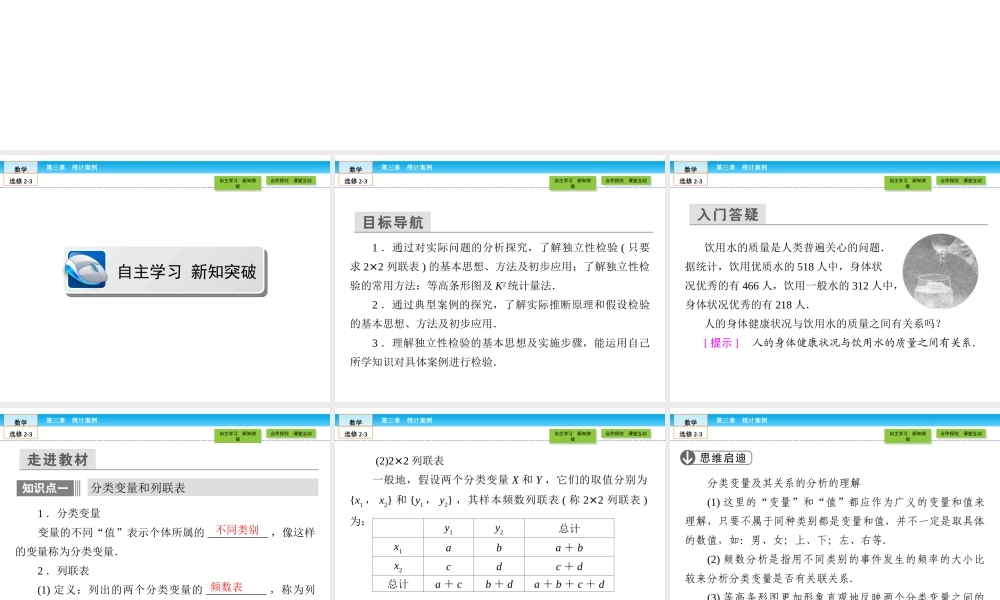Select the 自主学习 tab on 2×2 列联表 slide
1000x600 pixels.
click(572, 434)
